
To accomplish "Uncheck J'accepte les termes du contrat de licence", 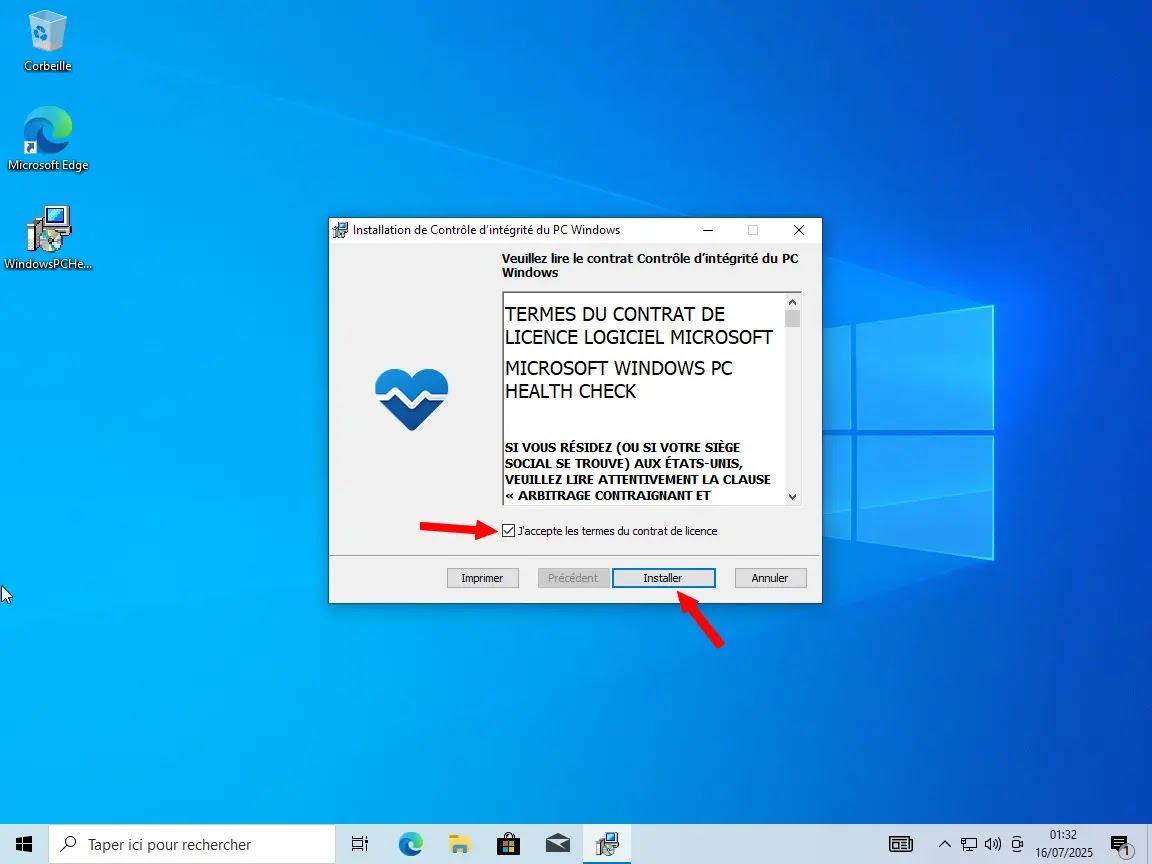I will click(x=508, y=530).
